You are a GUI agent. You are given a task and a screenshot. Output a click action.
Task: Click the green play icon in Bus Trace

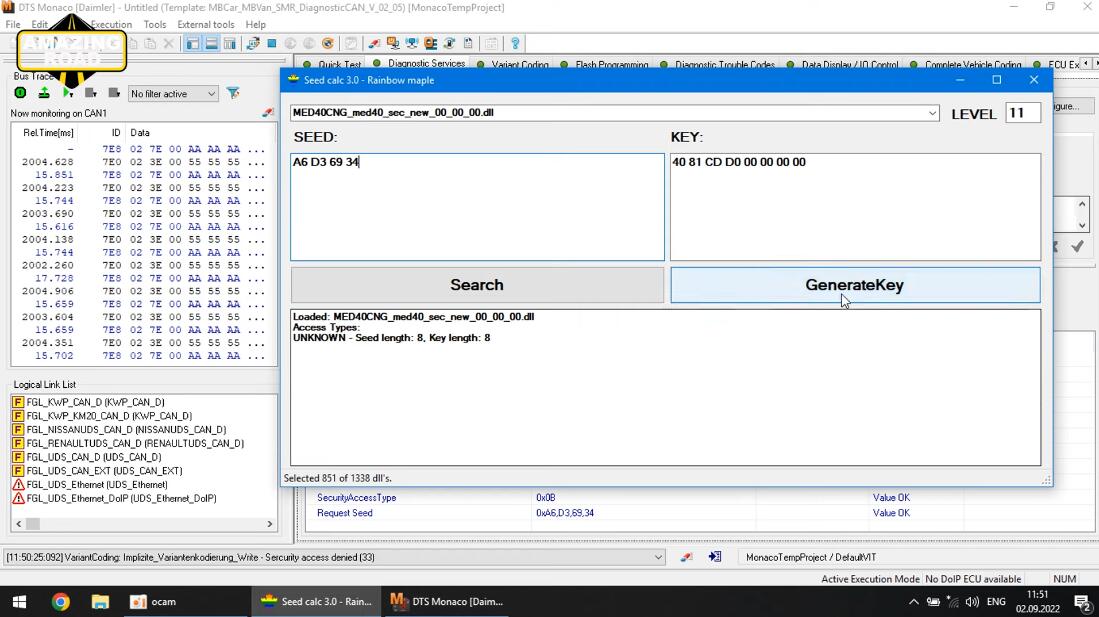pyautogui.click(x=67, y=93)
